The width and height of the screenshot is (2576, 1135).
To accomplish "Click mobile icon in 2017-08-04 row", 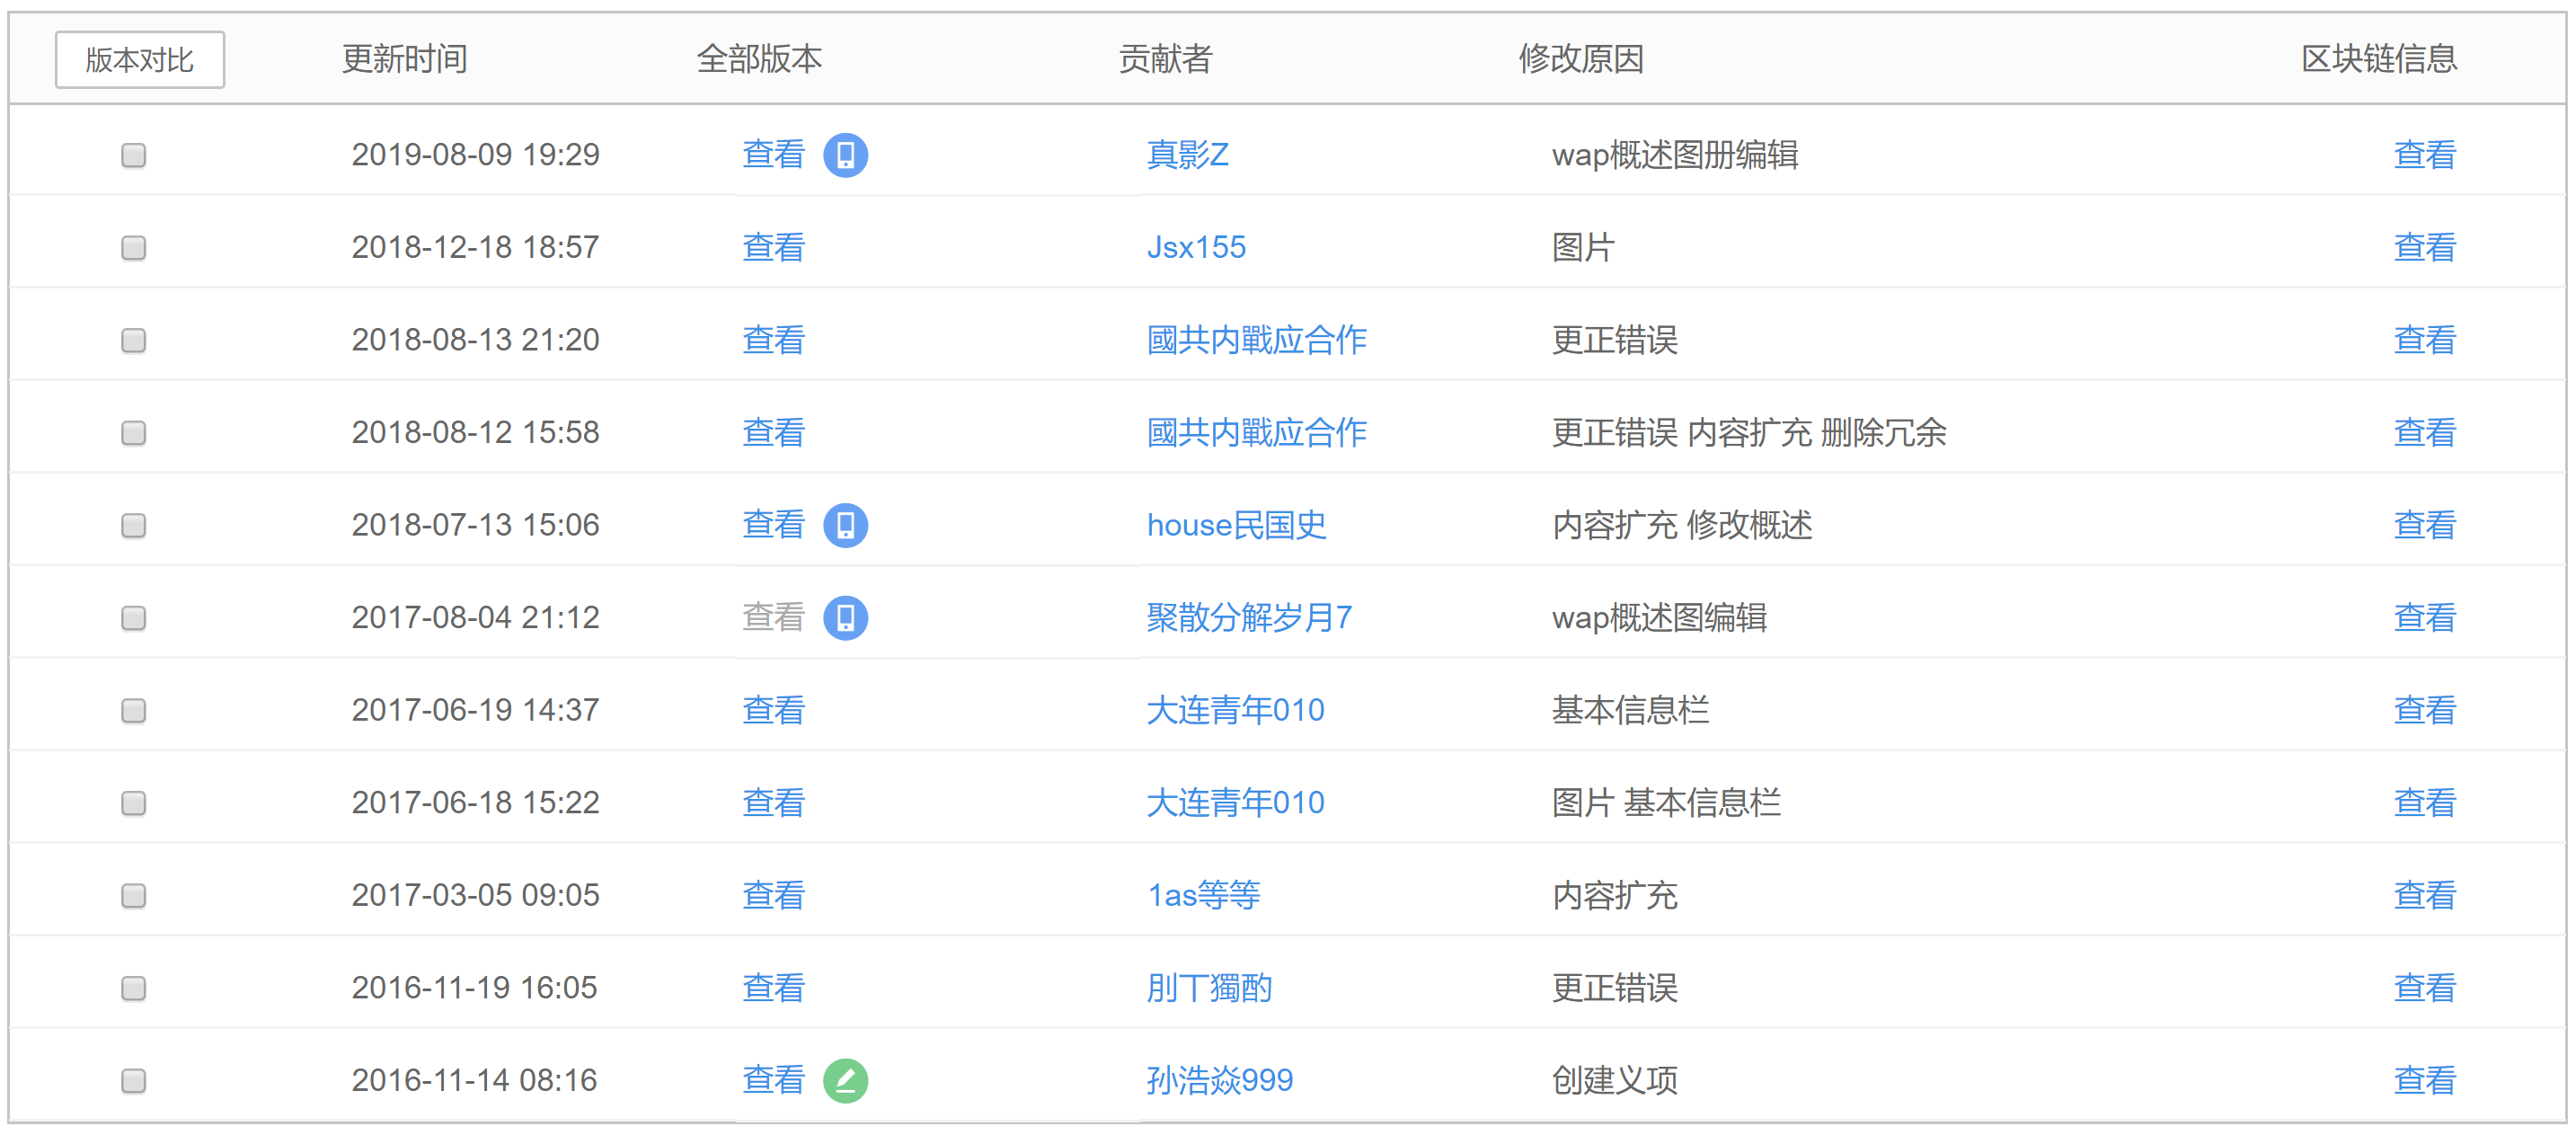I will point(845,618).
